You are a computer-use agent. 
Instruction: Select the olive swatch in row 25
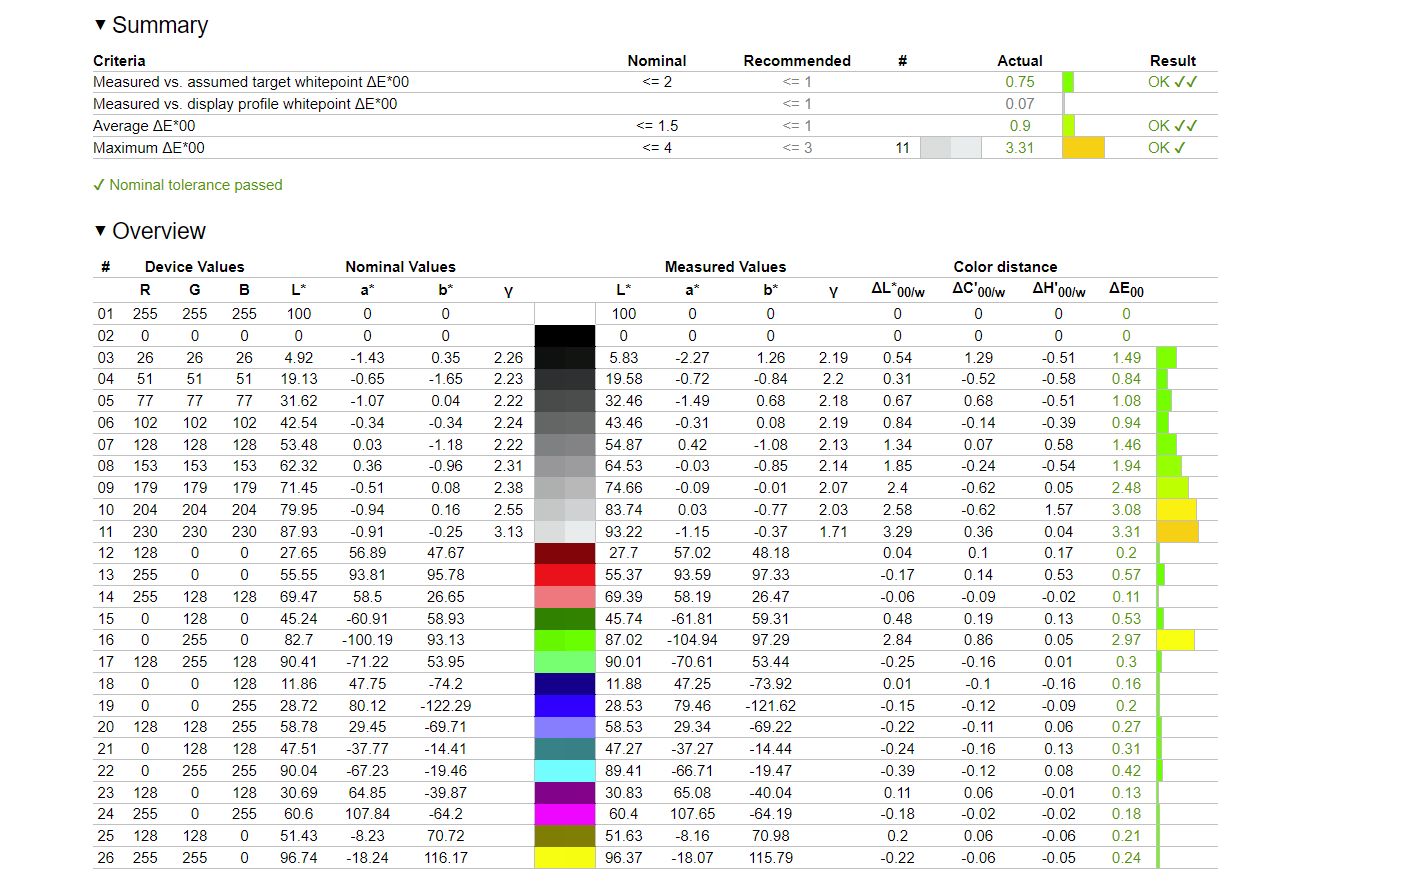tap(565, 836)
